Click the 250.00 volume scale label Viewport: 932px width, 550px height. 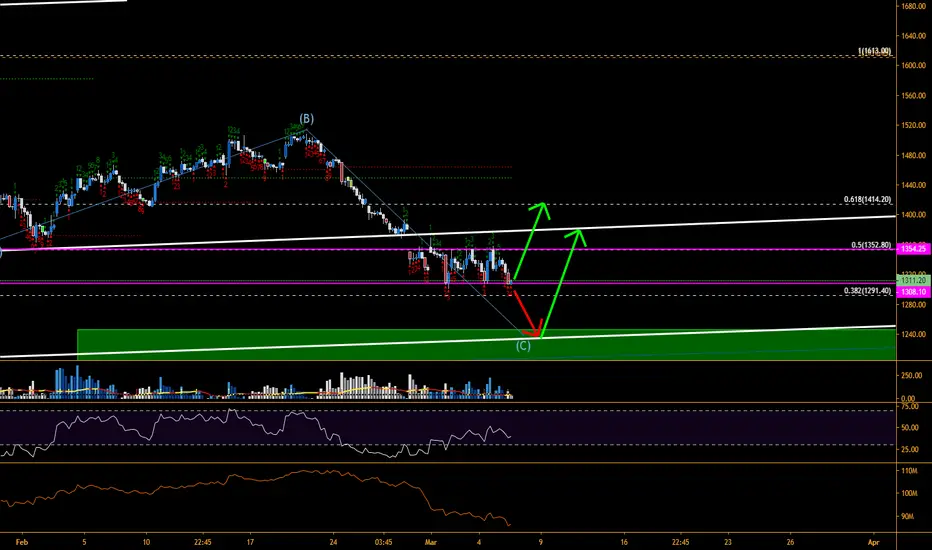click(912, 376)
